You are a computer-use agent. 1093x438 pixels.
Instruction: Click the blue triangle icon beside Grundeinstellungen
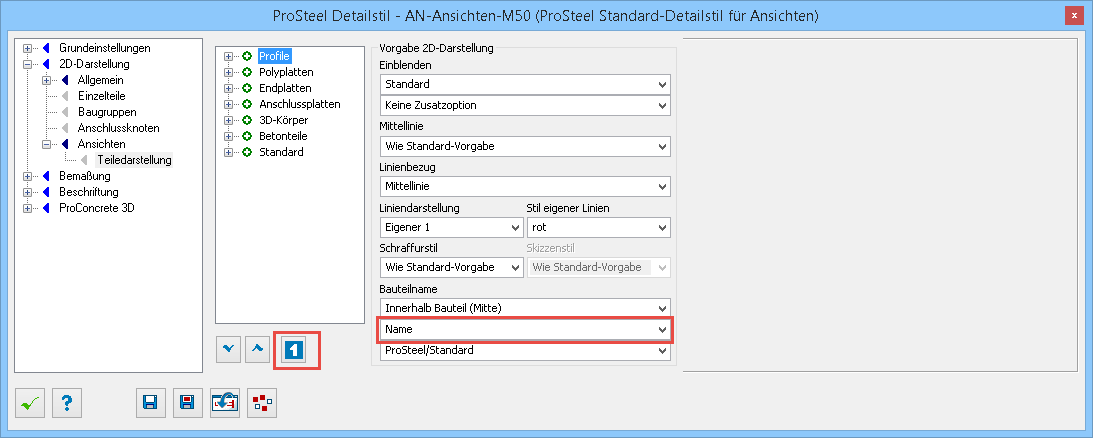click(46, 48)
